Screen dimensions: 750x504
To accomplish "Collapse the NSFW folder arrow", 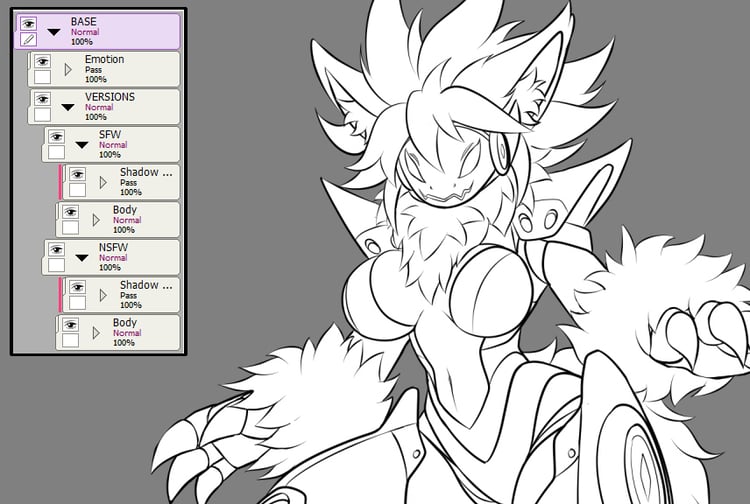I will tap(82, 258).
